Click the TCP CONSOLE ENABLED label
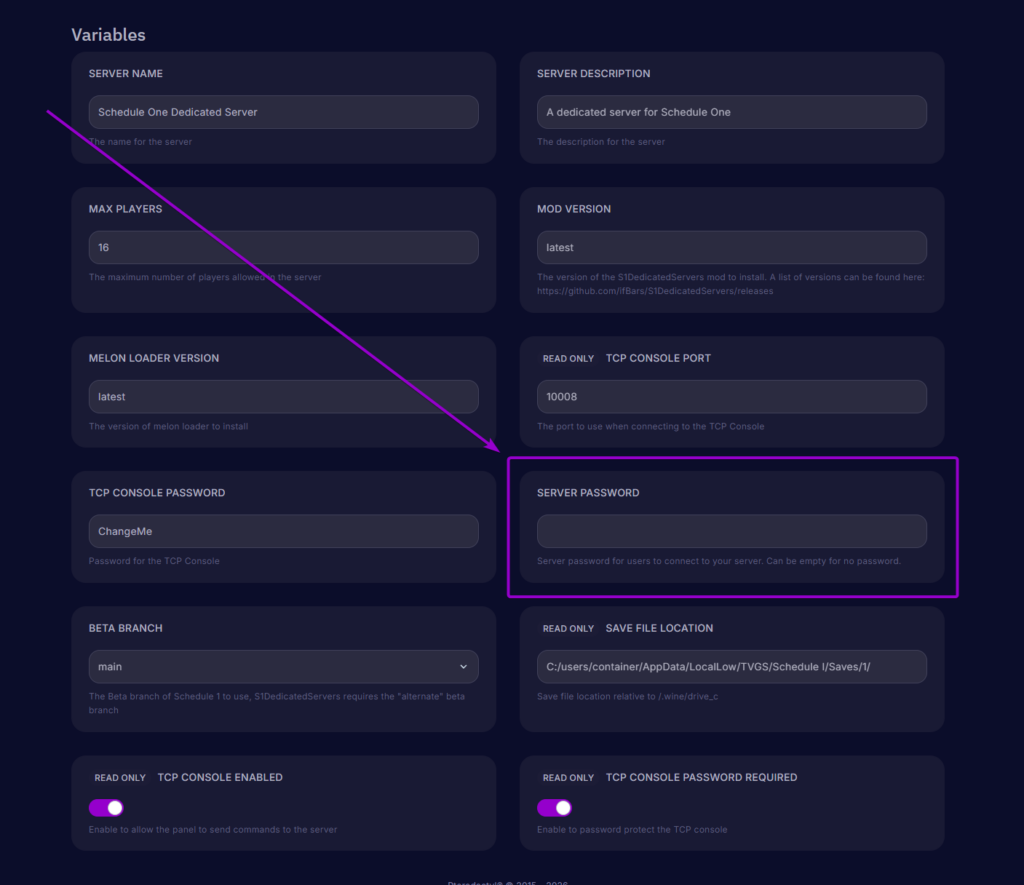This screenshot has height=885, width=1024. (x=220, y=777)
